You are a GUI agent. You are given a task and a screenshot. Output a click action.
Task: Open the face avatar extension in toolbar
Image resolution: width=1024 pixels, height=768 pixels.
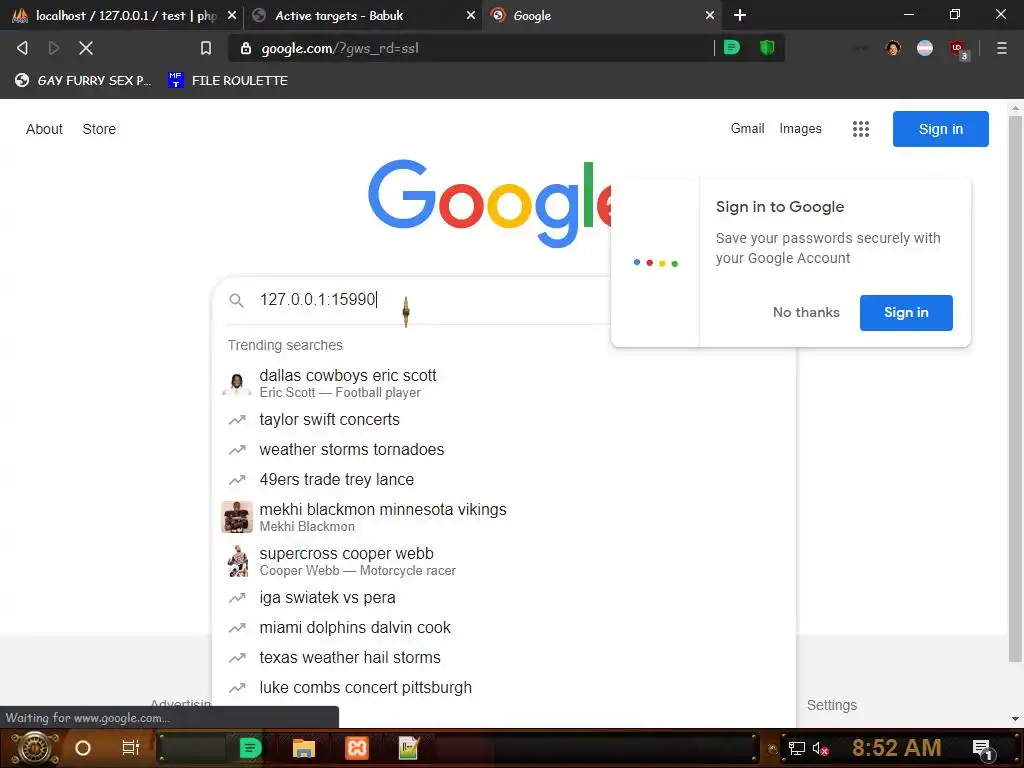point(893,48)
